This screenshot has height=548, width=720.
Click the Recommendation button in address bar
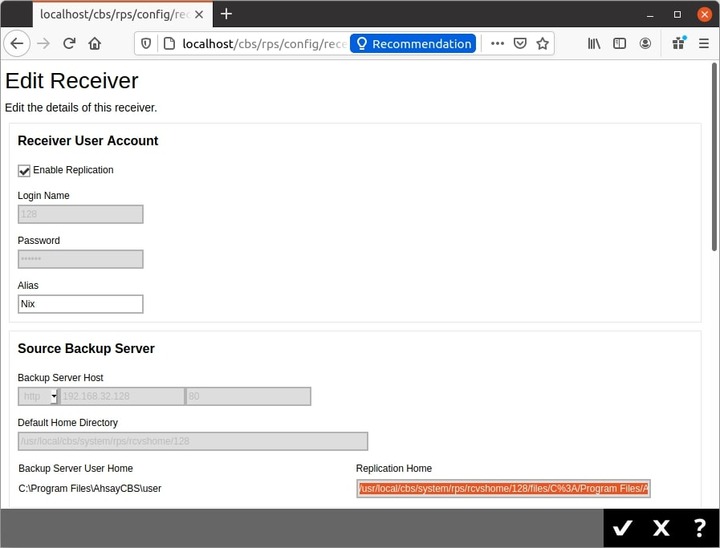pos(413,44)
